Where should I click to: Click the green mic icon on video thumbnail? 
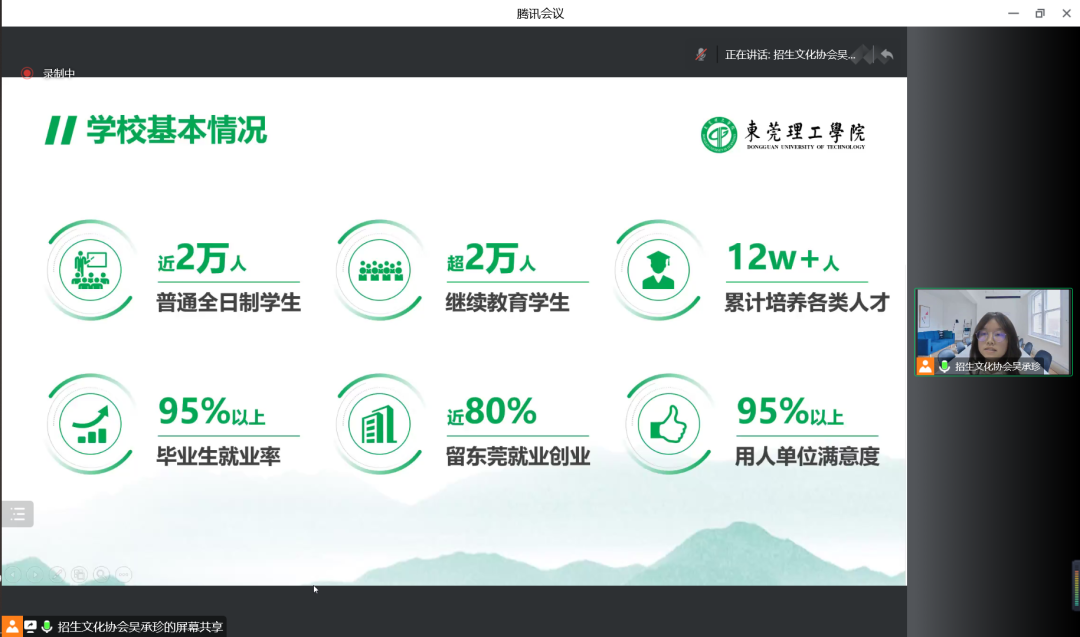click(944, 367)
